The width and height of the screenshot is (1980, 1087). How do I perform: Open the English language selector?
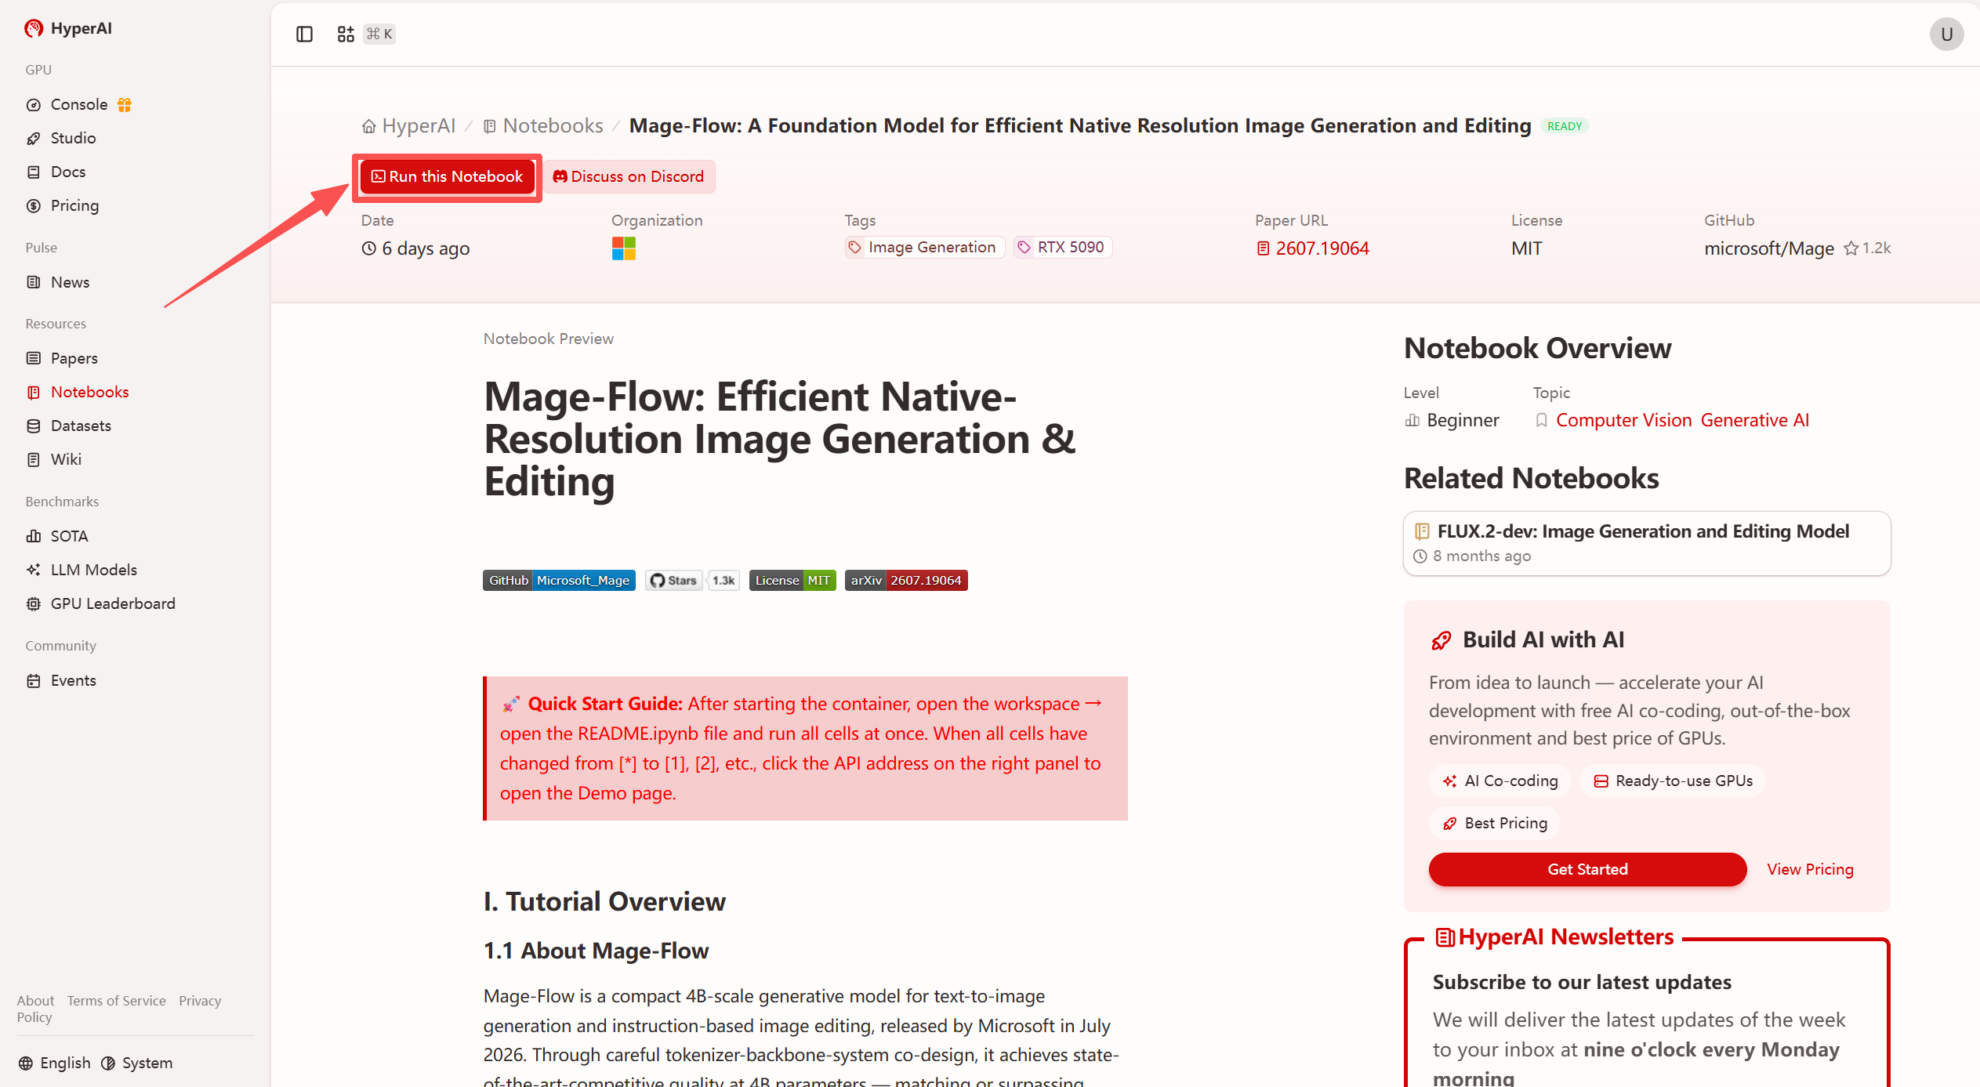55,1063
